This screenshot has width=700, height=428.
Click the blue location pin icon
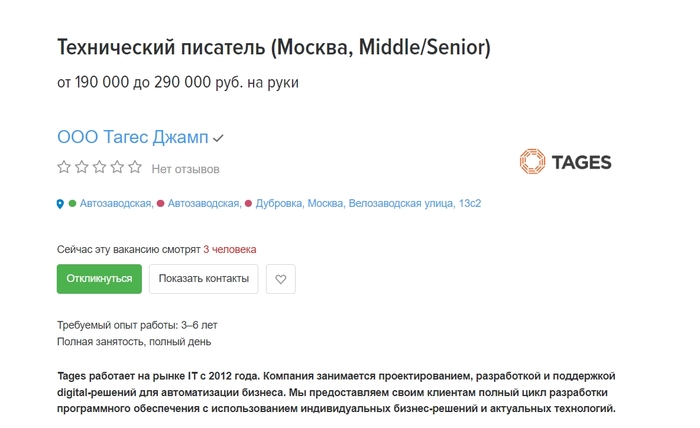(60, 204)
